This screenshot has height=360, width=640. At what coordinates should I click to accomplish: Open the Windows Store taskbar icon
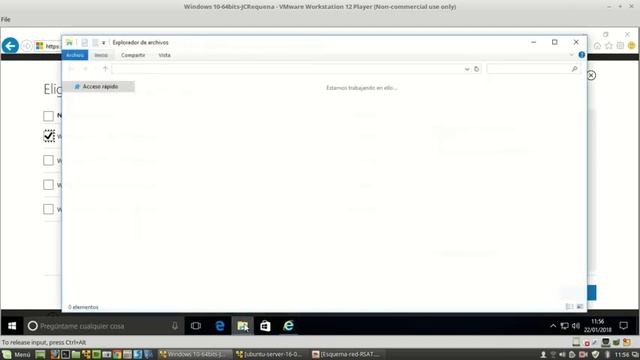(265, 326)
